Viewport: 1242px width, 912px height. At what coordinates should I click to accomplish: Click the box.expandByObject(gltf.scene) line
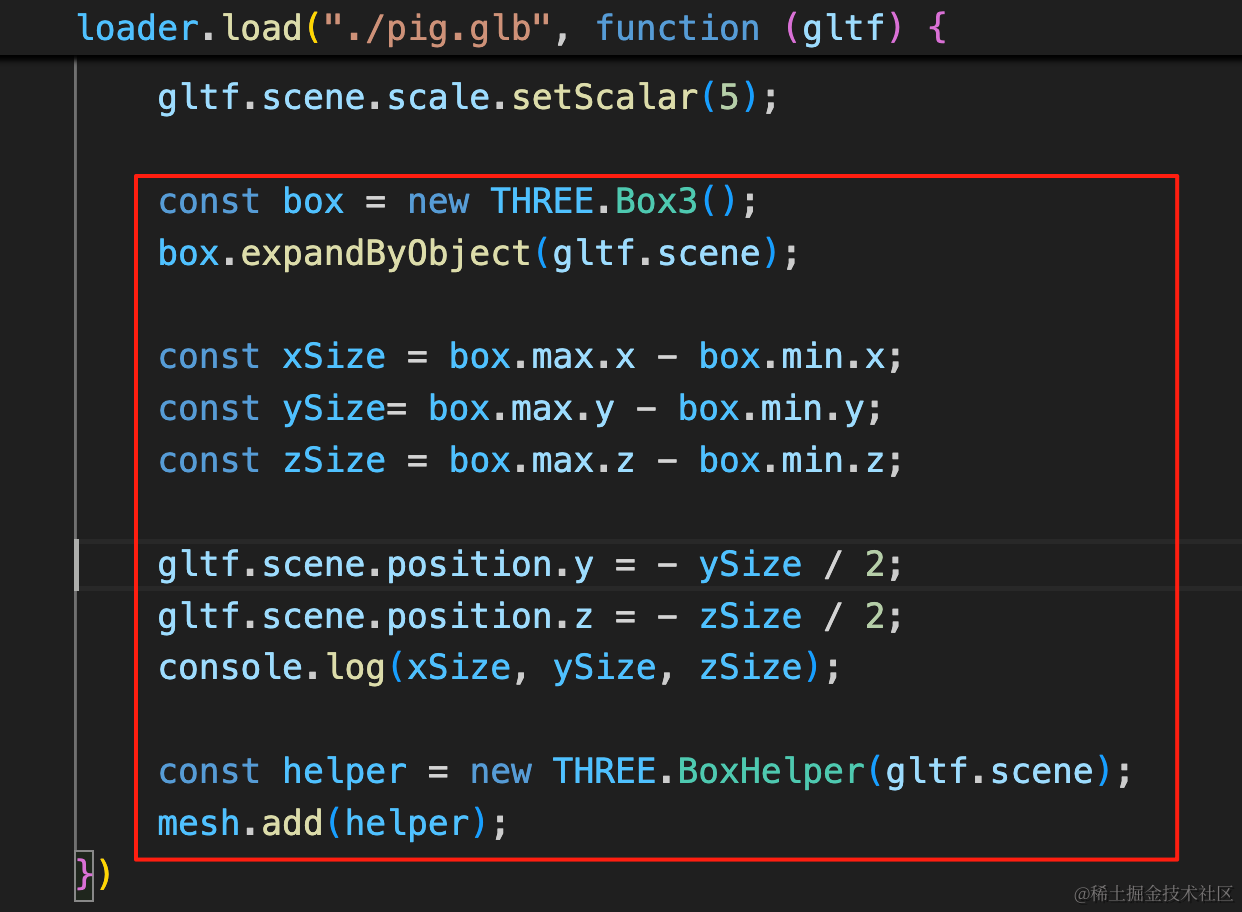click(479, 254)
